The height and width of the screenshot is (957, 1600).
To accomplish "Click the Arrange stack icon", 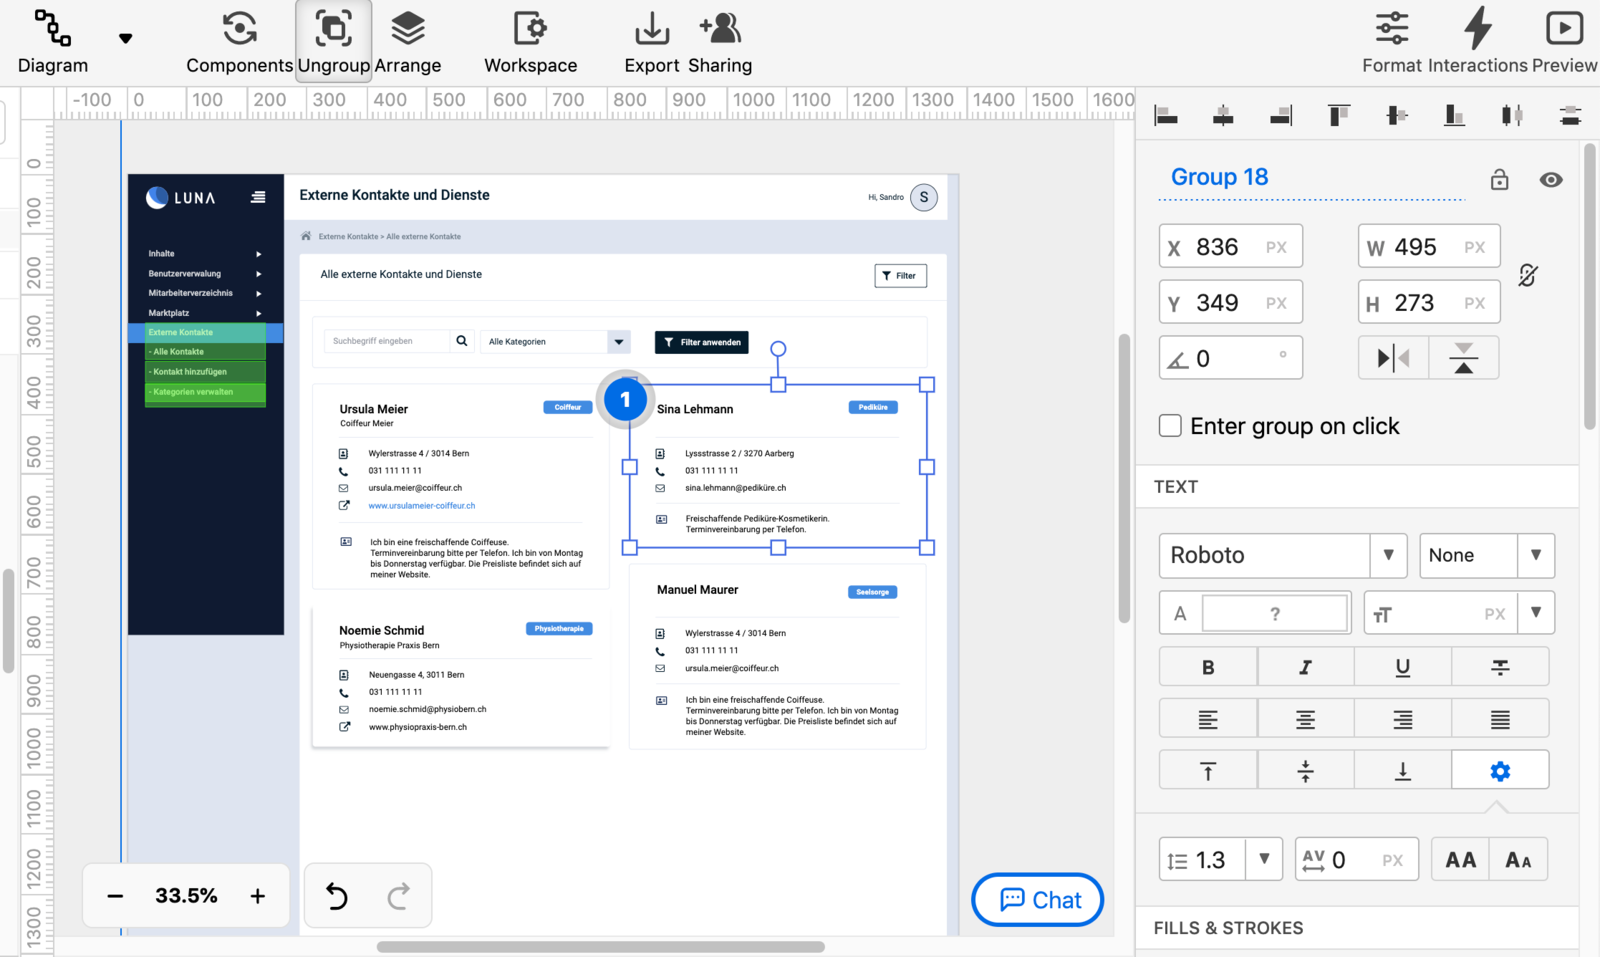I will tap(408, 30).
